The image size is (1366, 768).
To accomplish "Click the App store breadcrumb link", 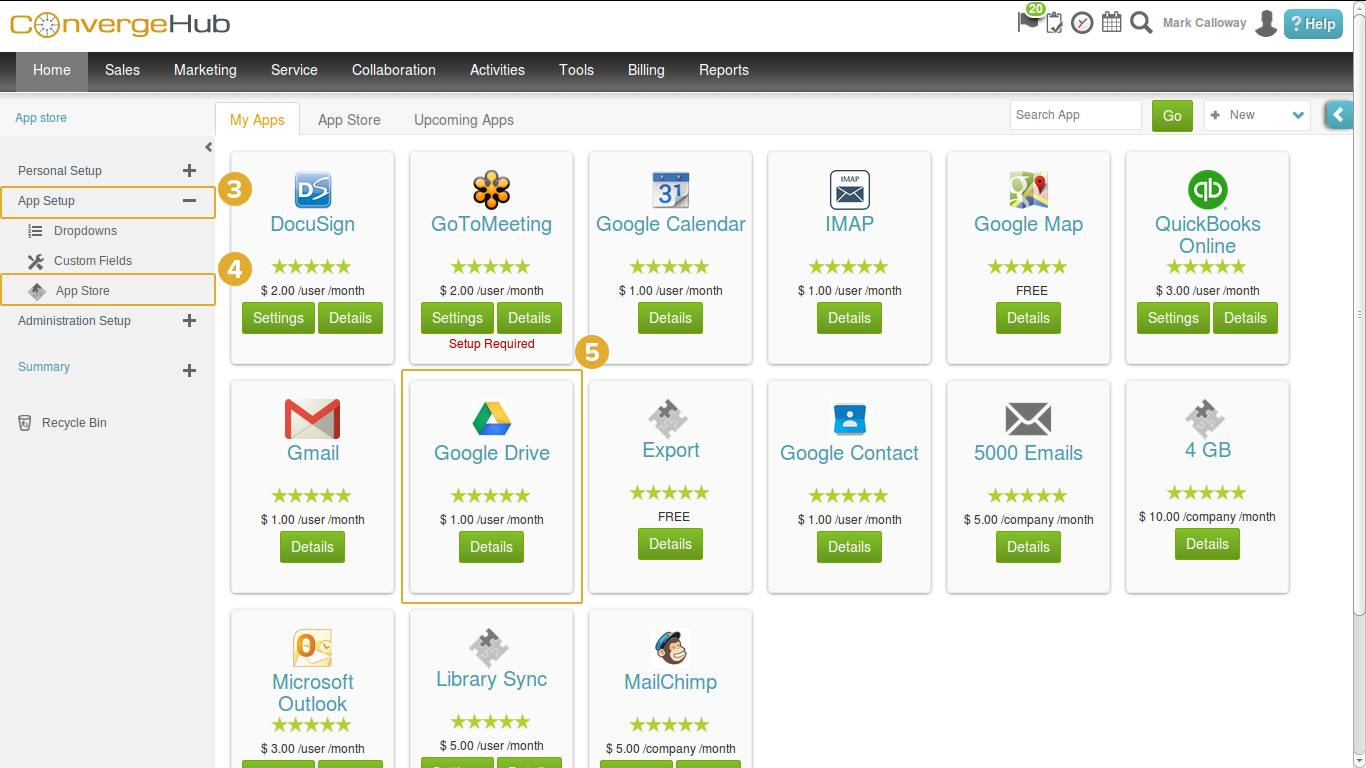I will point(41,118).
